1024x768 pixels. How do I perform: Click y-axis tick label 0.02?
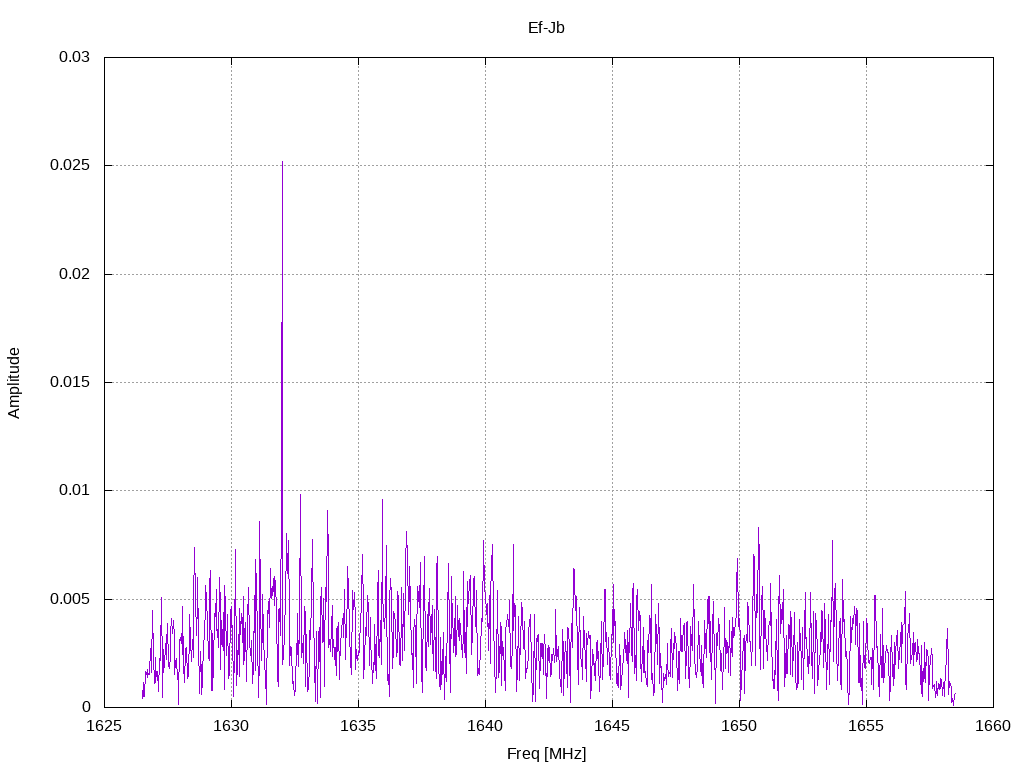coord(74,274)
